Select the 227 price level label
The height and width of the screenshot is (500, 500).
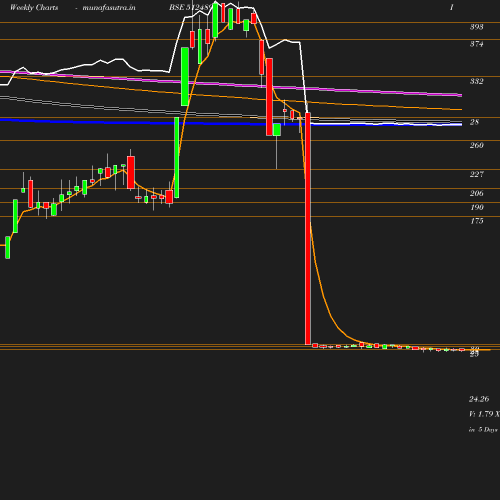tap(477, 174)
